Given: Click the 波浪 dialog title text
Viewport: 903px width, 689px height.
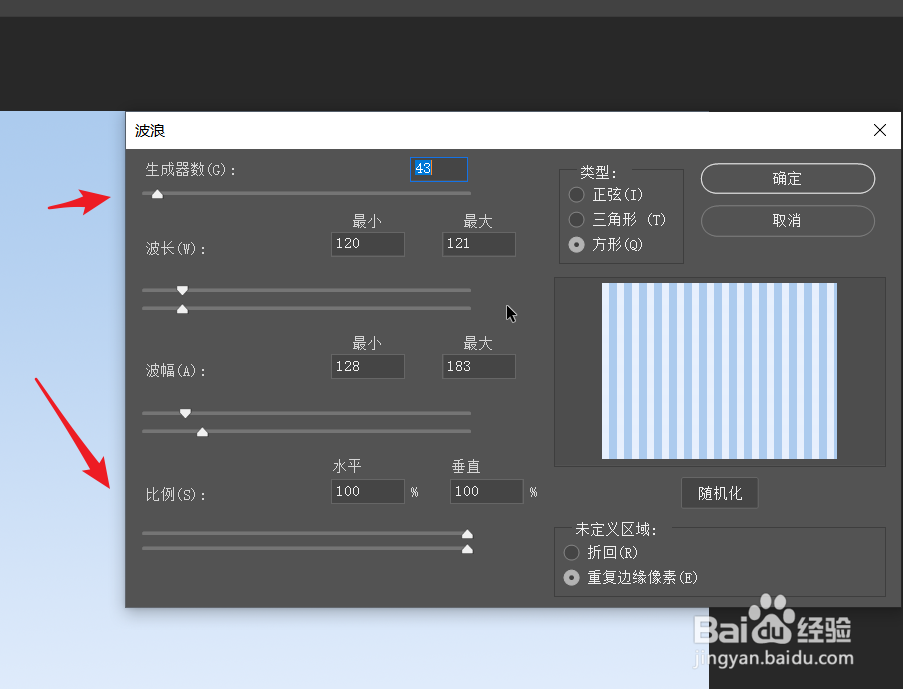Looking at the screenshot, I should [150, 131].
